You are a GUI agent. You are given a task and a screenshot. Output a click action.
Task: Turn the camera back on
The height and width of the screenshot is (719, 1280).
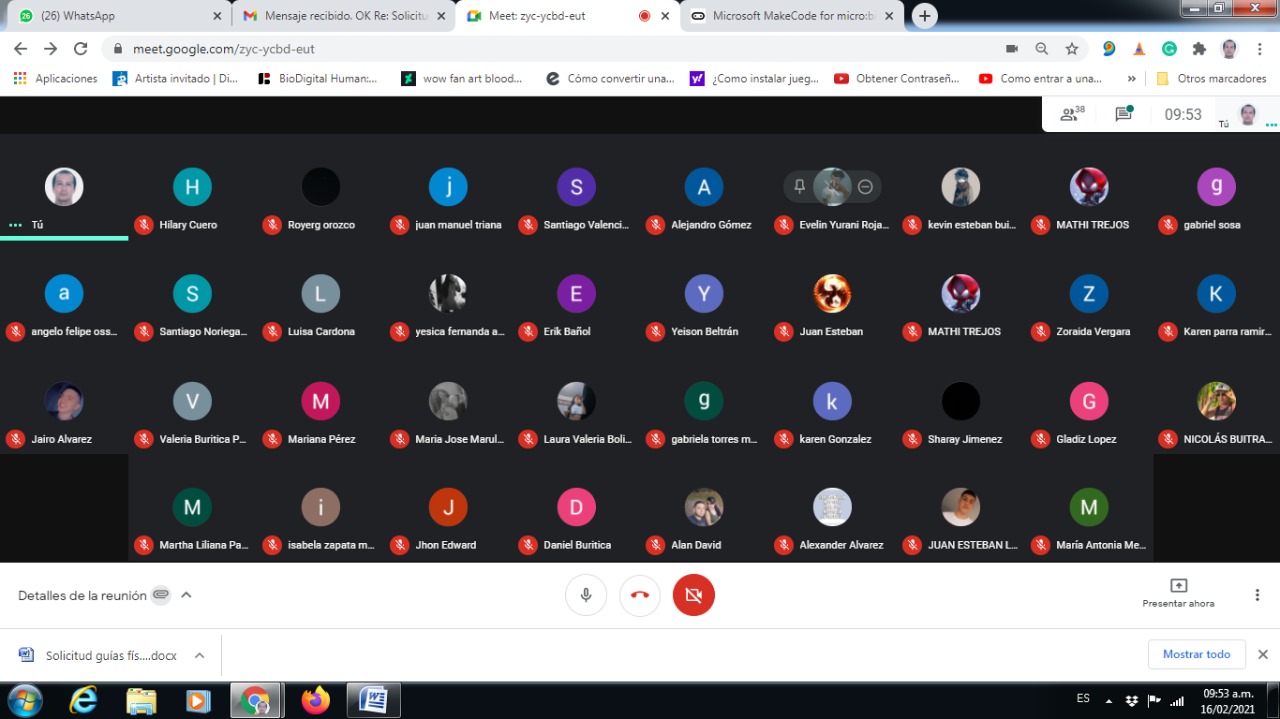pos(694,595)
